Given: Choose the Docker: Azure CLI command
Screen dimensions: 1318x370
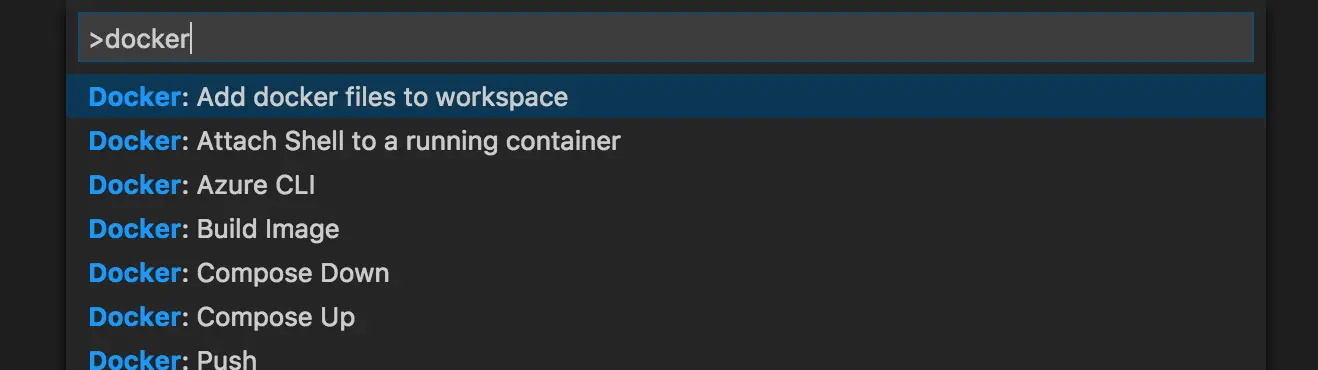Looking at the screenshot, I should (x=666, y=185).
